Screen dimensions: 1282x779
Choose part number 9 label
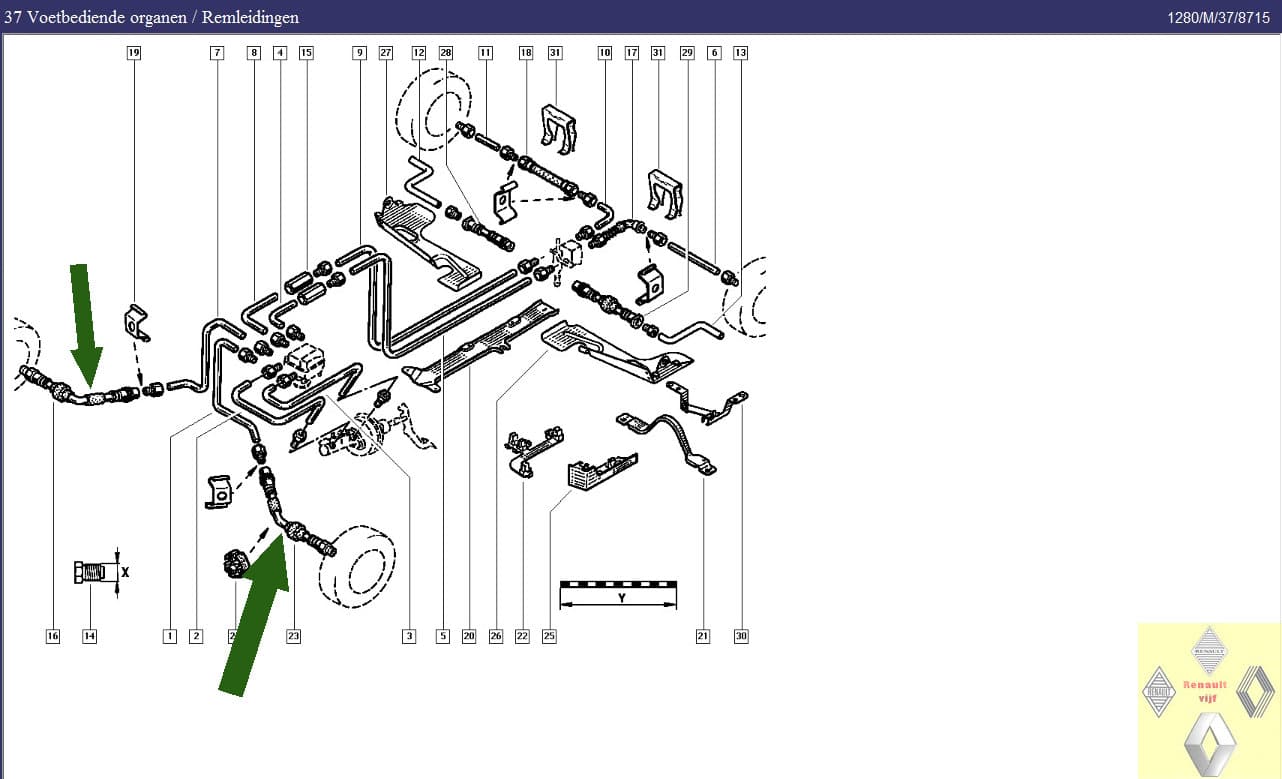[359, 52]
